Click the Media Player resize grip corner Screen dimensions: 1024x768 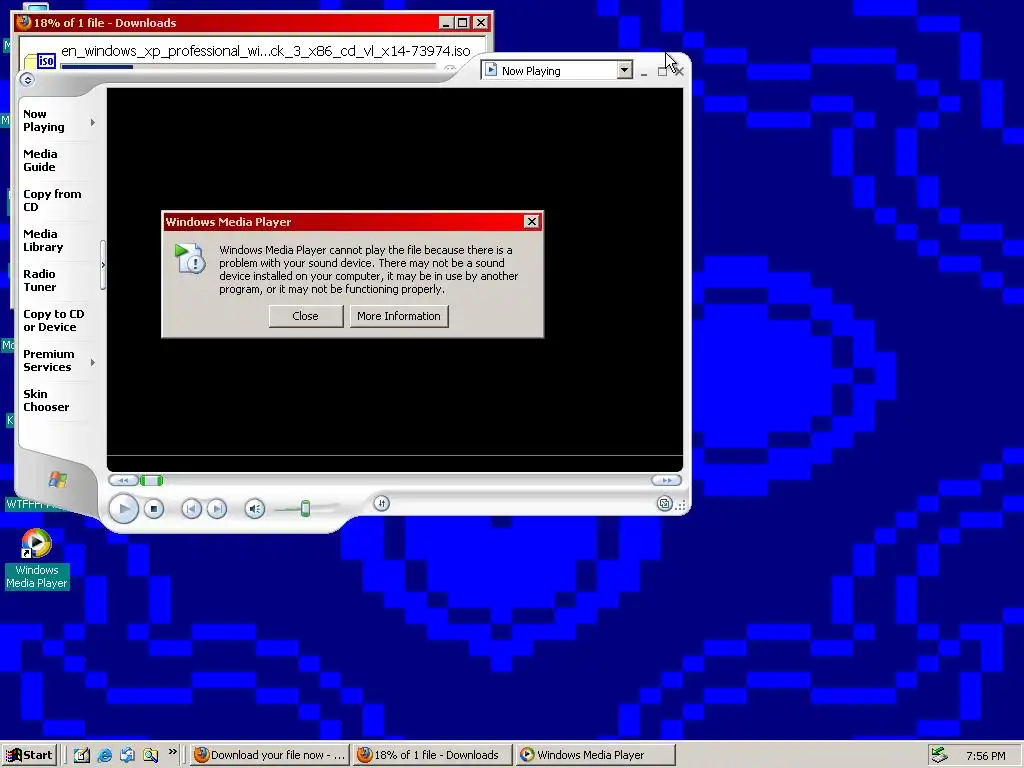[681, 506]
